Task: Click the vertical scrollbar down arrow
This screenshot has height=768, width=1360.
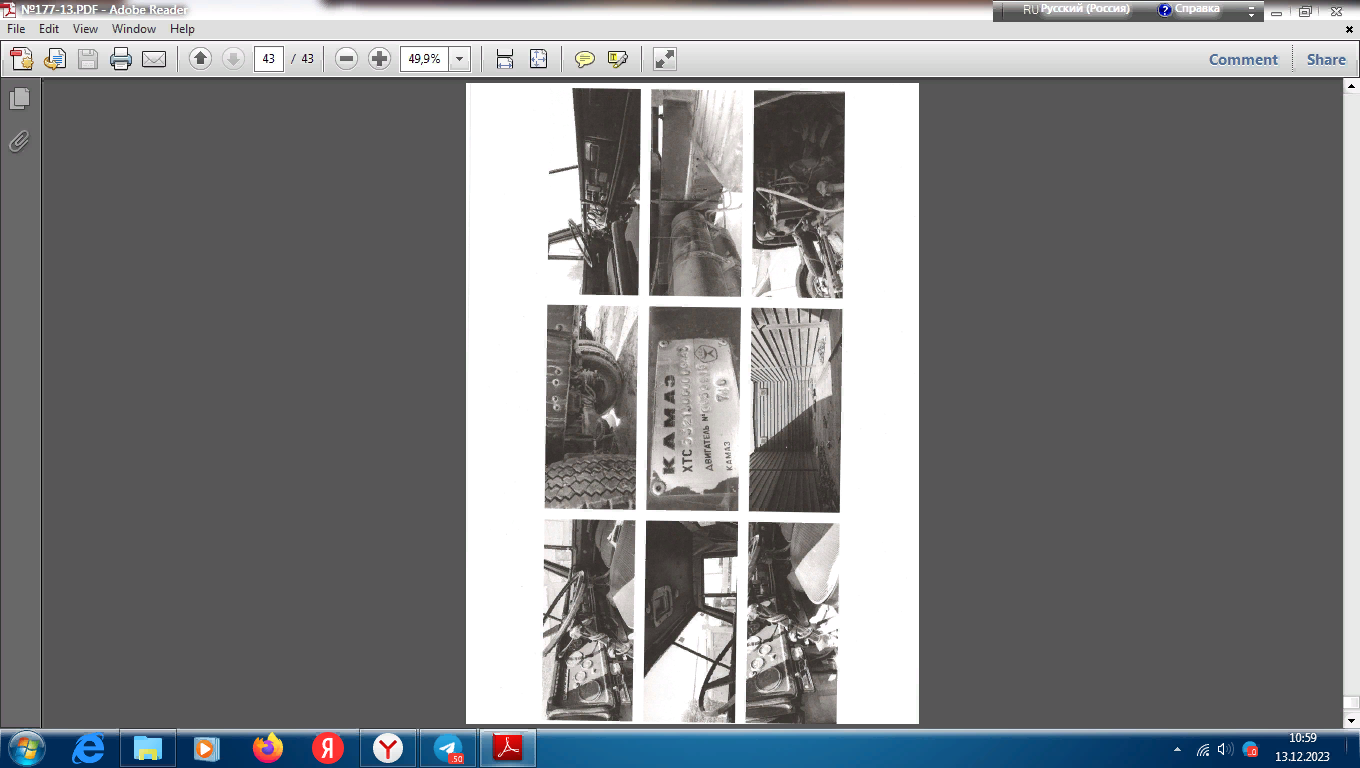Action: click(x=1351, y=720)
